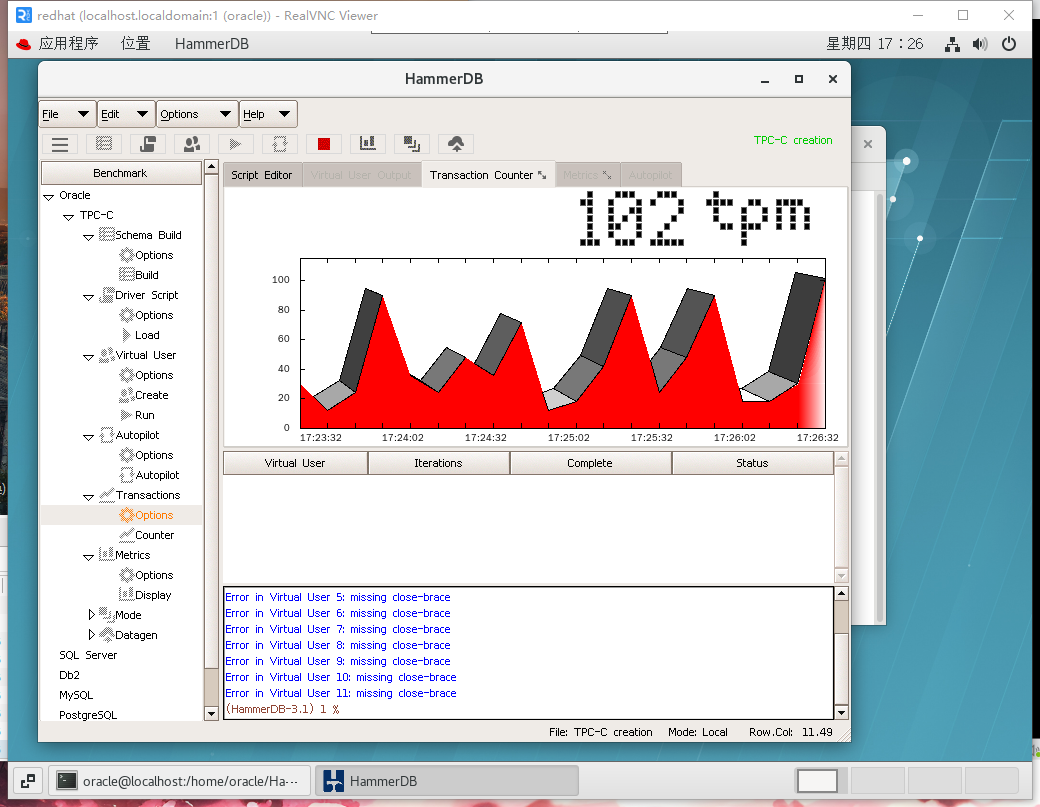Switch to the Metrics tab

coord(587,175)
